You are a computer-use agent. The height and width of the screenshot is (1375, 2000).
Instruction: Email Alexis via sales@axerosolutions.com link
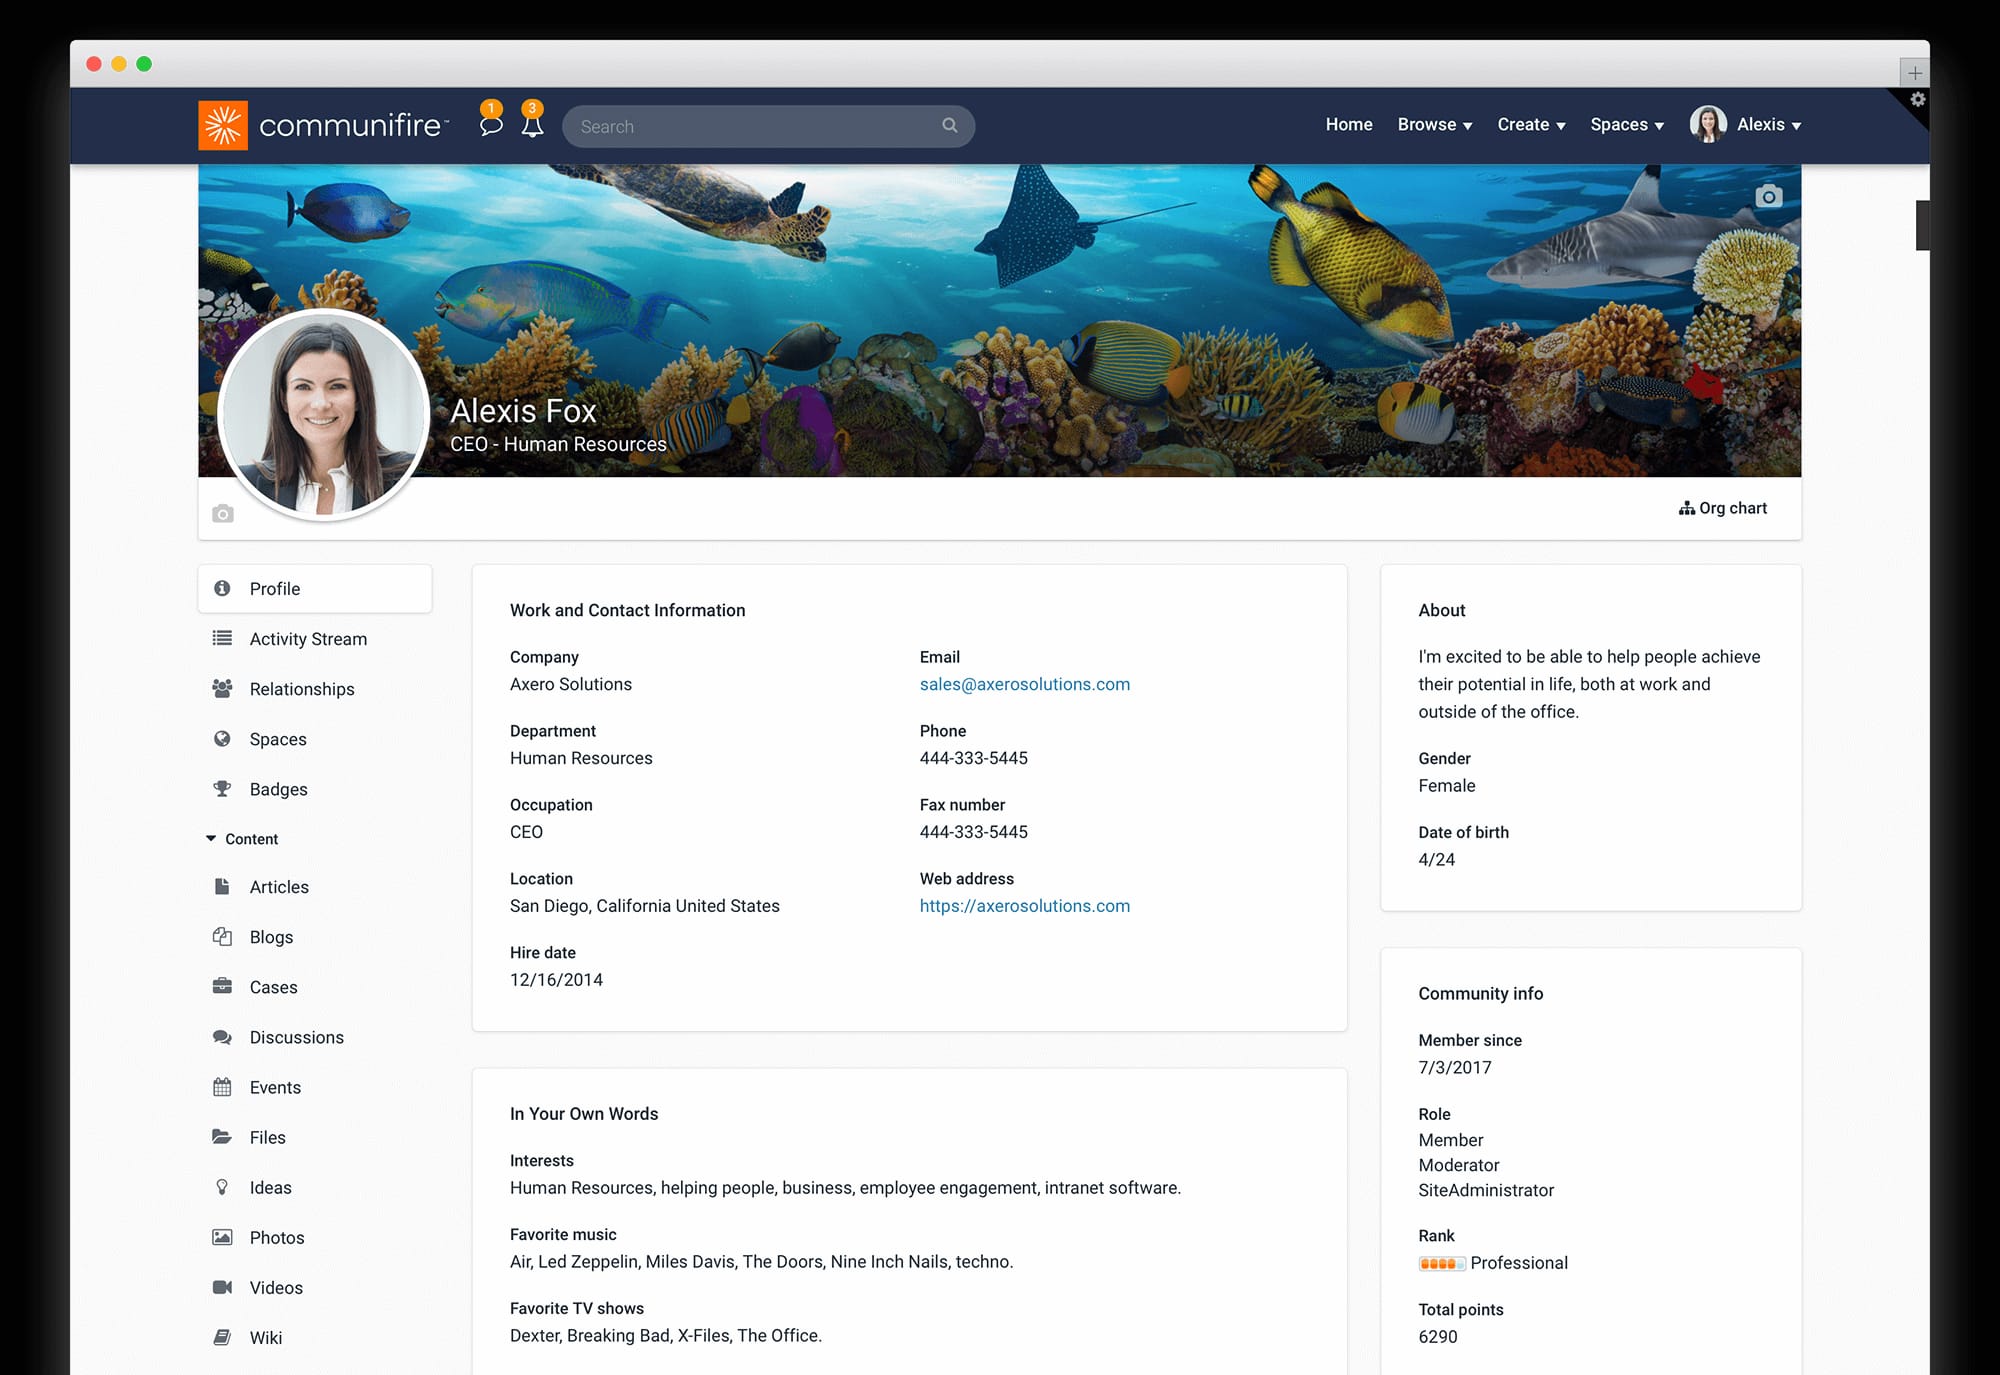tap(1024, 684)
